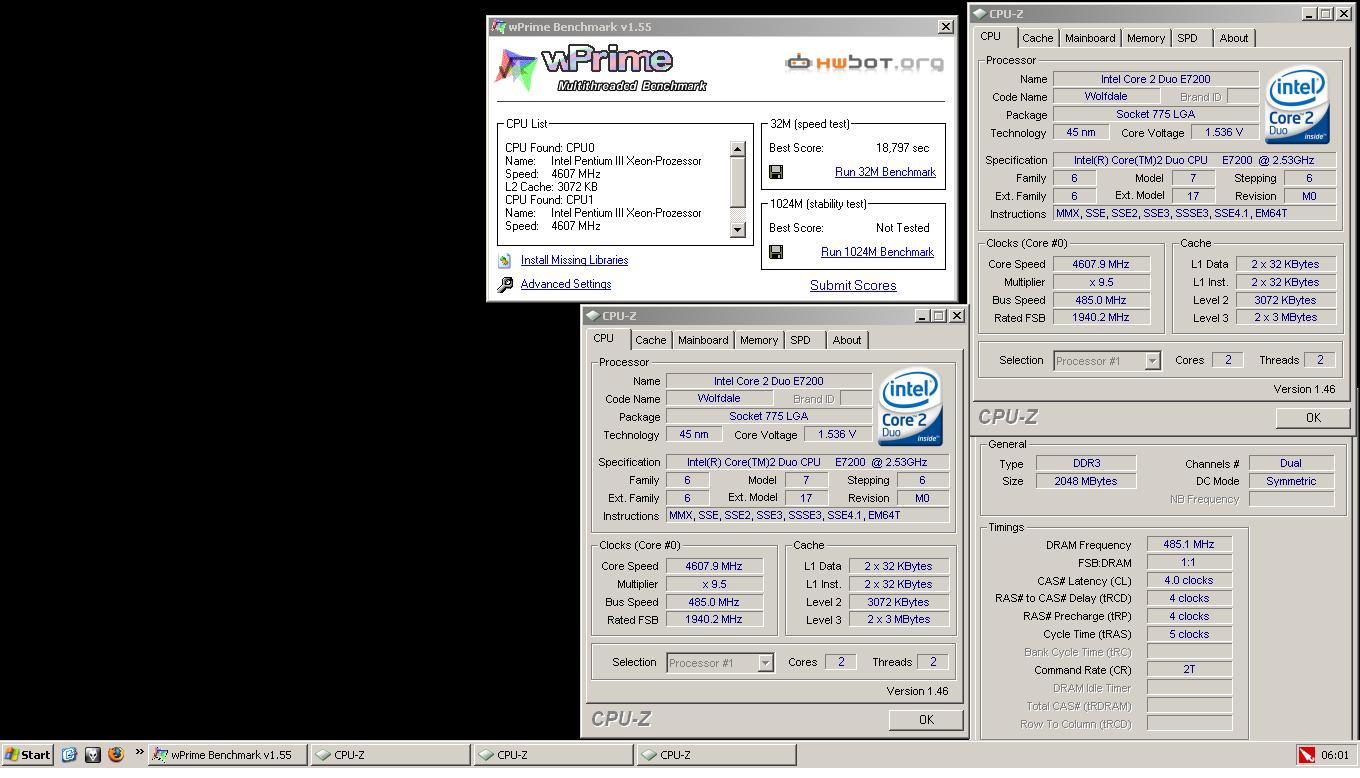Click the Command Rate 2T value
The image size is (1360, 778).
(1189, 670)
